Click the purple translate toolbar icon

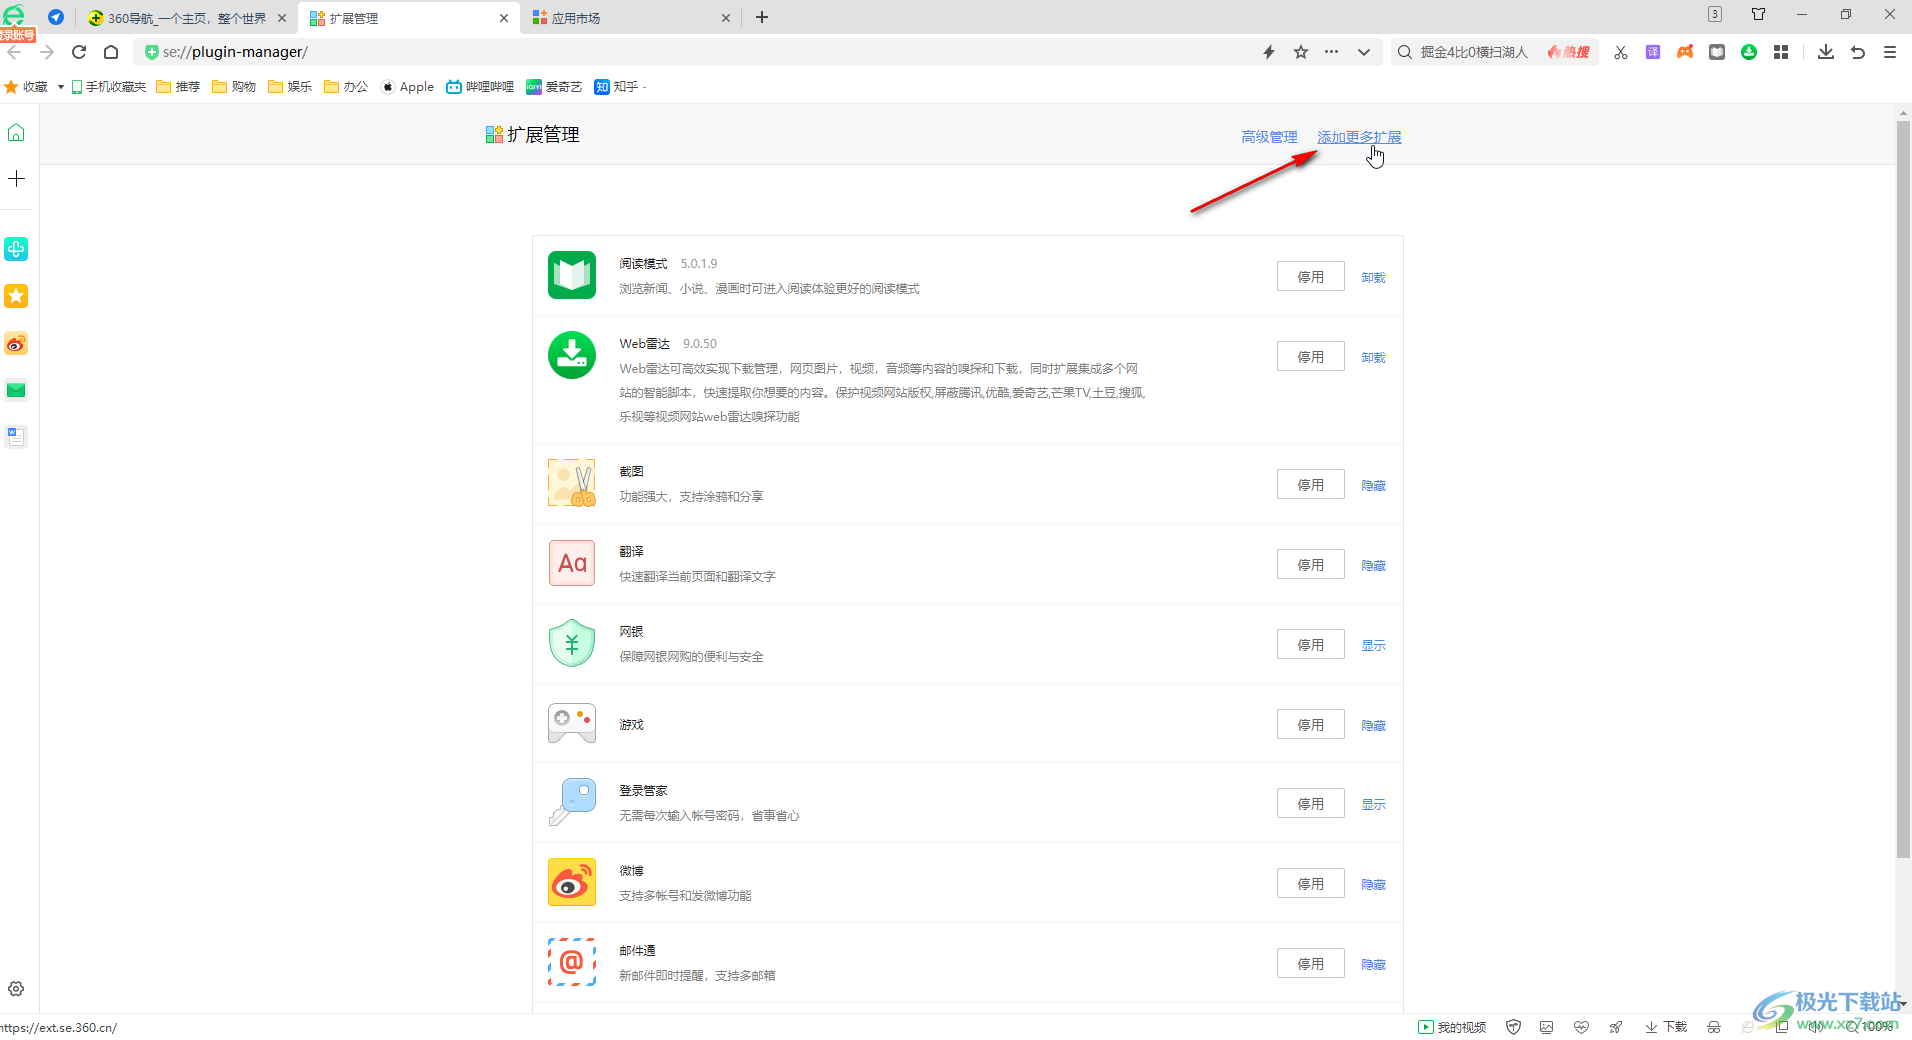[1653, 52]
